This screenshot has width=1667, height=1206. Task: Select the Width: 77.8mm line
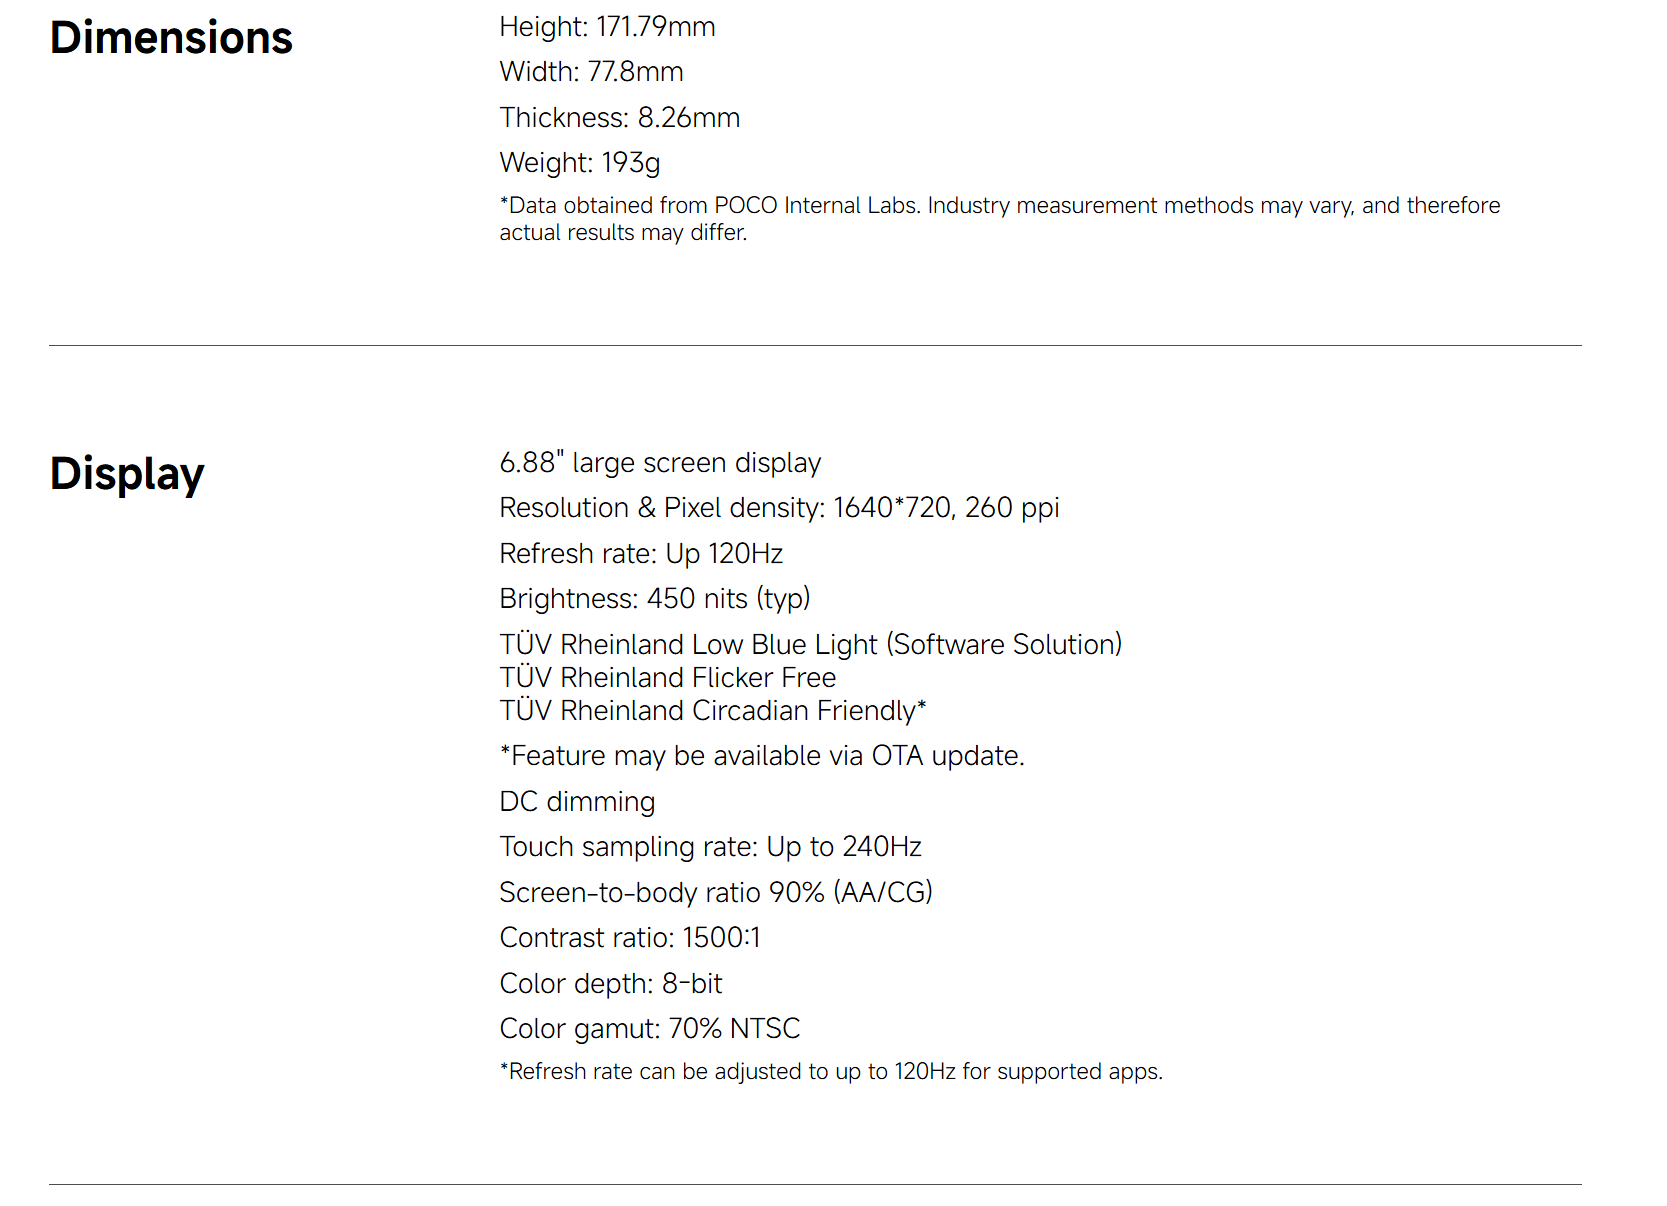tap(591, 72)
